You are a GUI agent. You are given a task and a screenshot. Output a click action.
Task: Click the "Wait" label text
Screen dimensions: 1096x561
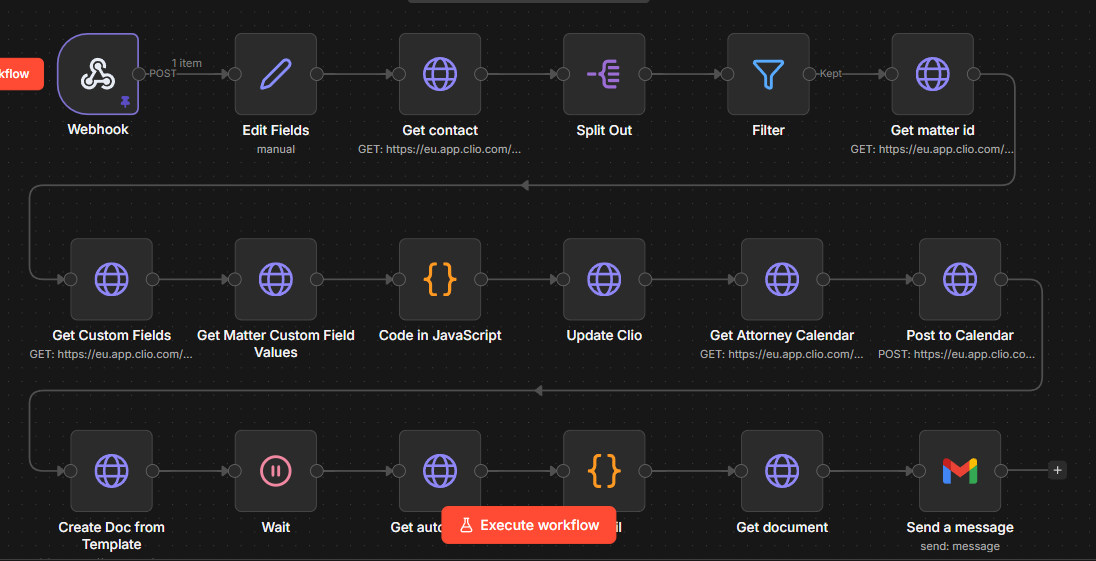[x=275, y=527]
